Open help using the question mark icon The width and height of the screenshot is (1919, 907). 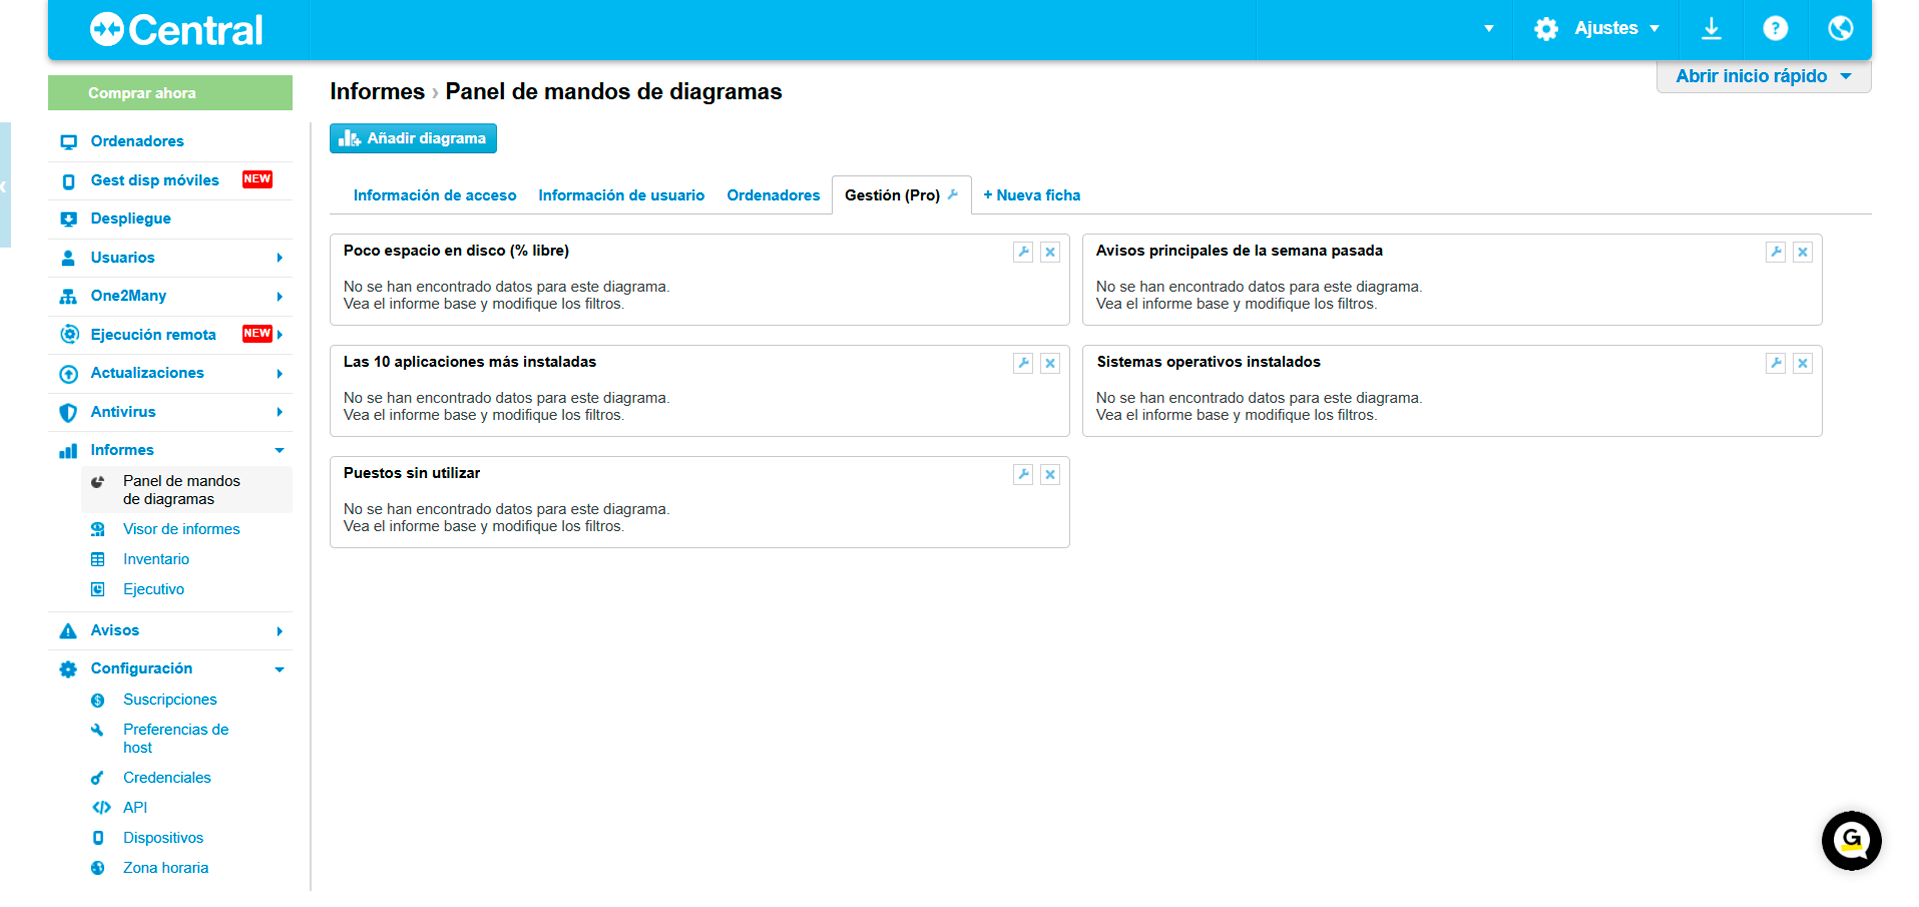1776,29
